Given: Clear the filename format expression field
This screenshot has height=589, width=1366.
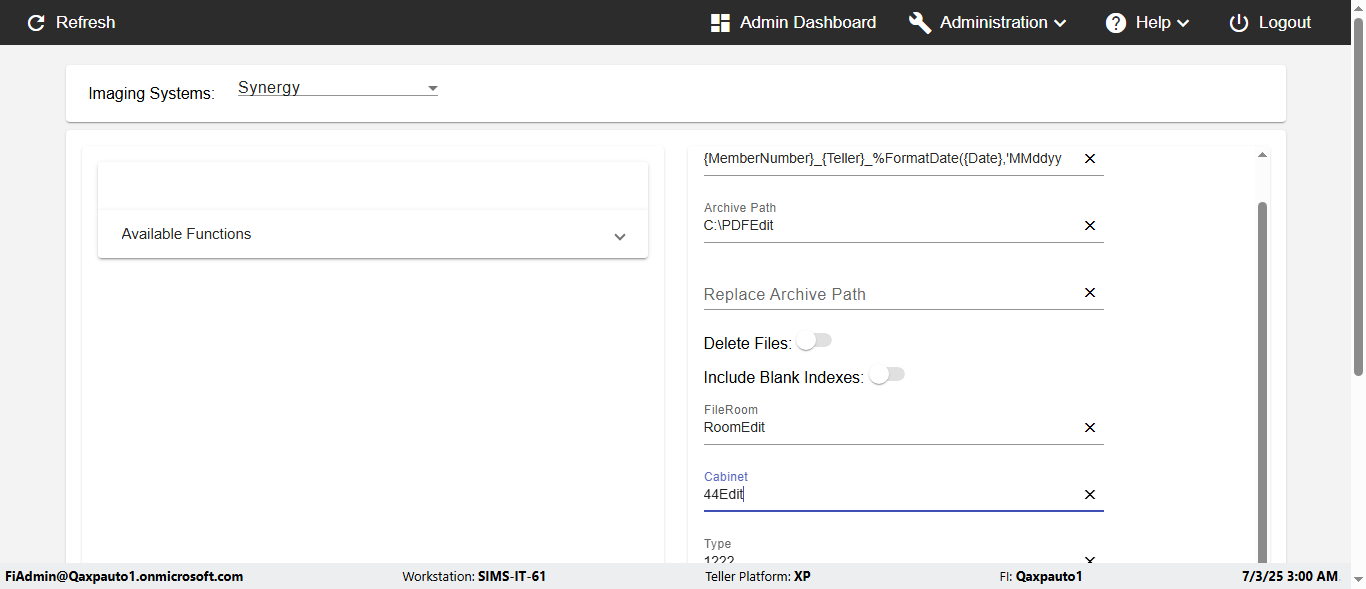Looking at the screenshot, I should [1090, 159].
